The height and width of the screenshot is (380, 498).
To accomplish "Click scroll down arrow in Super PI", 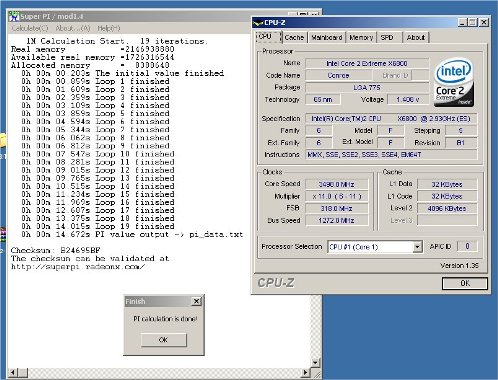I will point(315,362).
